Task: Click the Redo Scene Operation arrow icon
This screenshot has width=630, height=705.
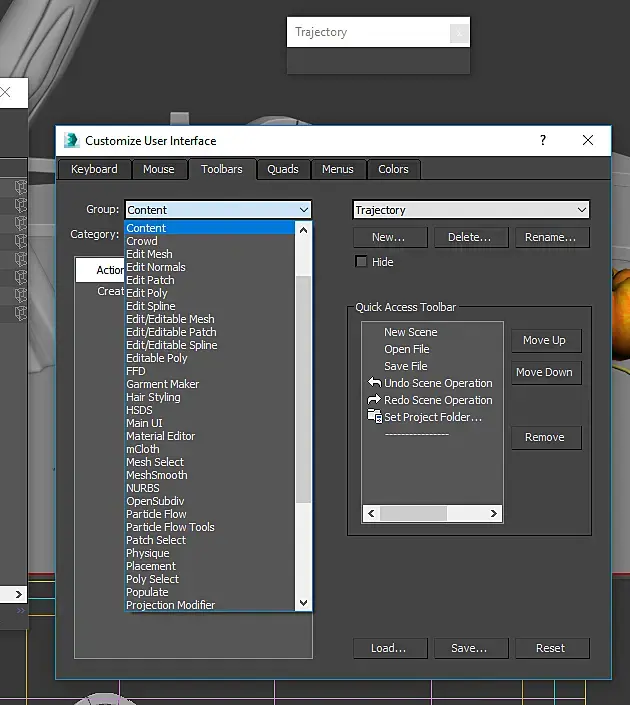Action: pyautogui.click(x=374, y=400)
